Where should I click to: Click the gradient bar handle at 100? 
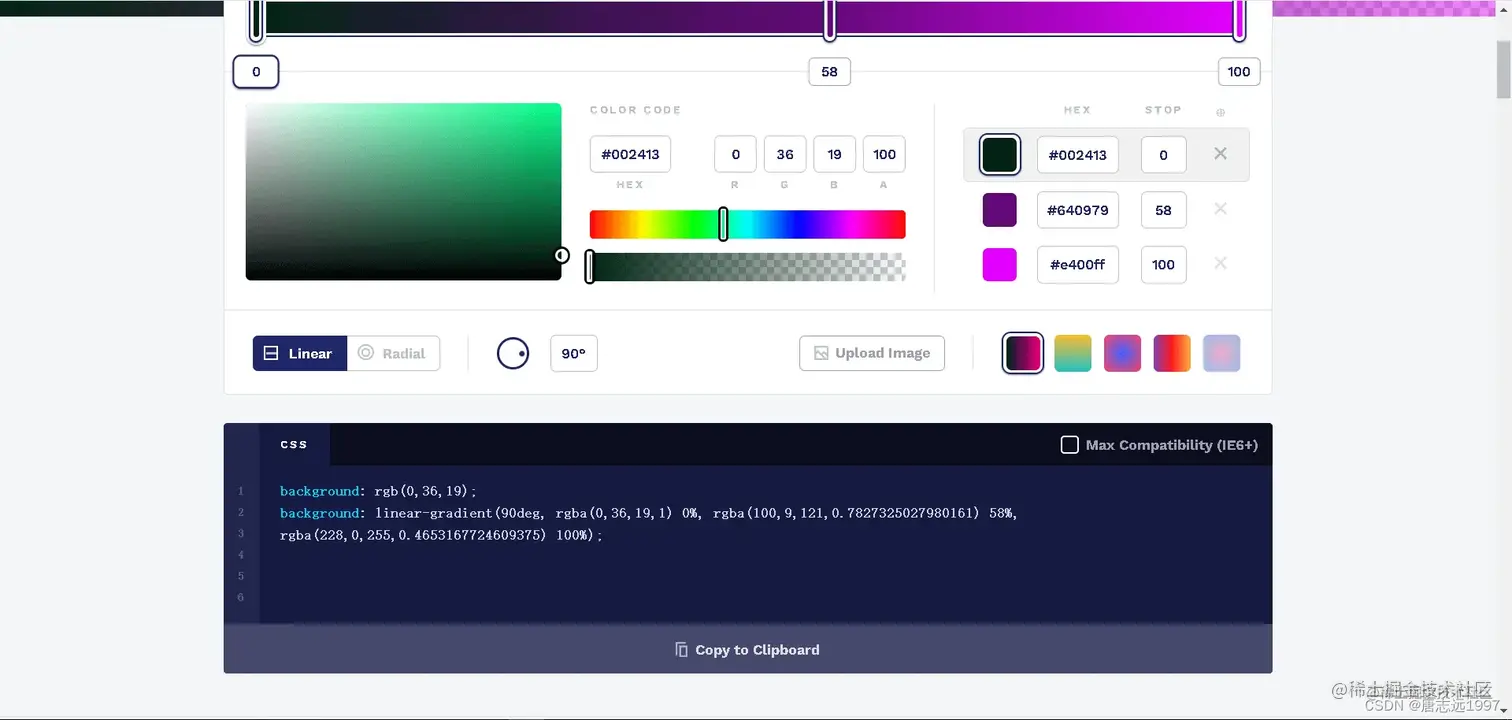[1239, 20]
